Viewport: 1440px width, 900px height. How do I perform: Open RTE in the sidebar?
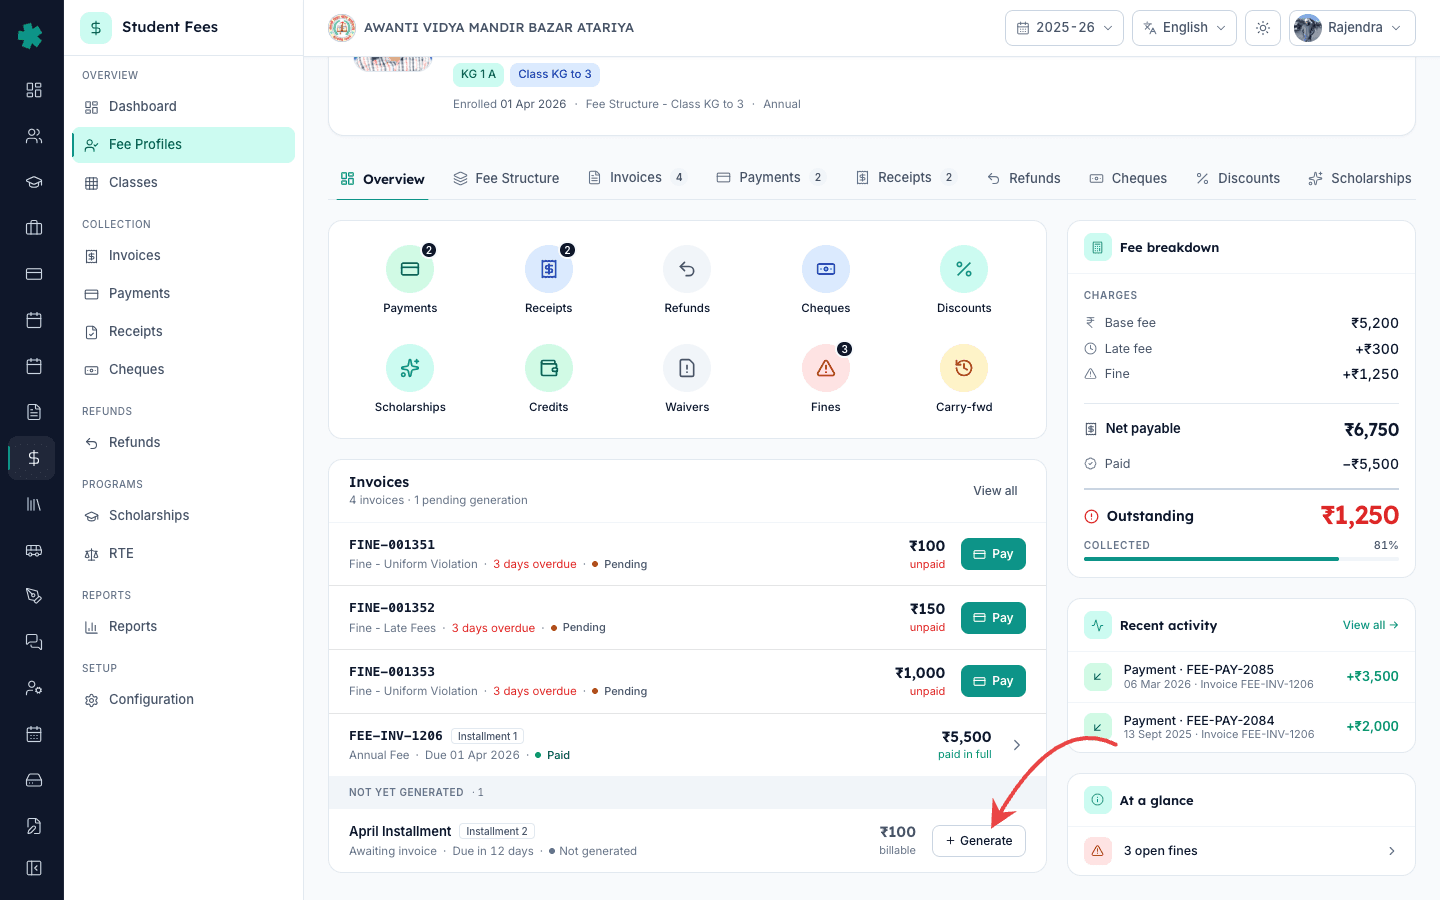pyautogui.click(x=183, y=554)
